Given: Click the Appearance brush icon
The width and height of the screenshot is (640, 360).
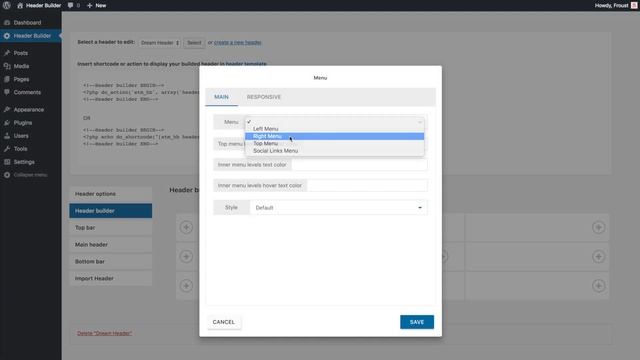Looking at the screenshot, I should click(x=7, y=109).
